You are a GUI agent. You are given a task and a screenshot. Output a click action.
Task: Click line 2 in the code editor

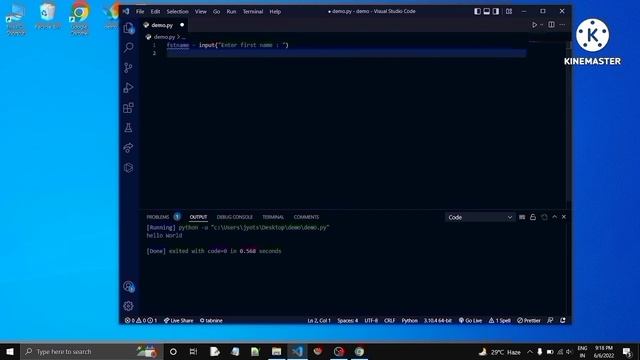346,53
